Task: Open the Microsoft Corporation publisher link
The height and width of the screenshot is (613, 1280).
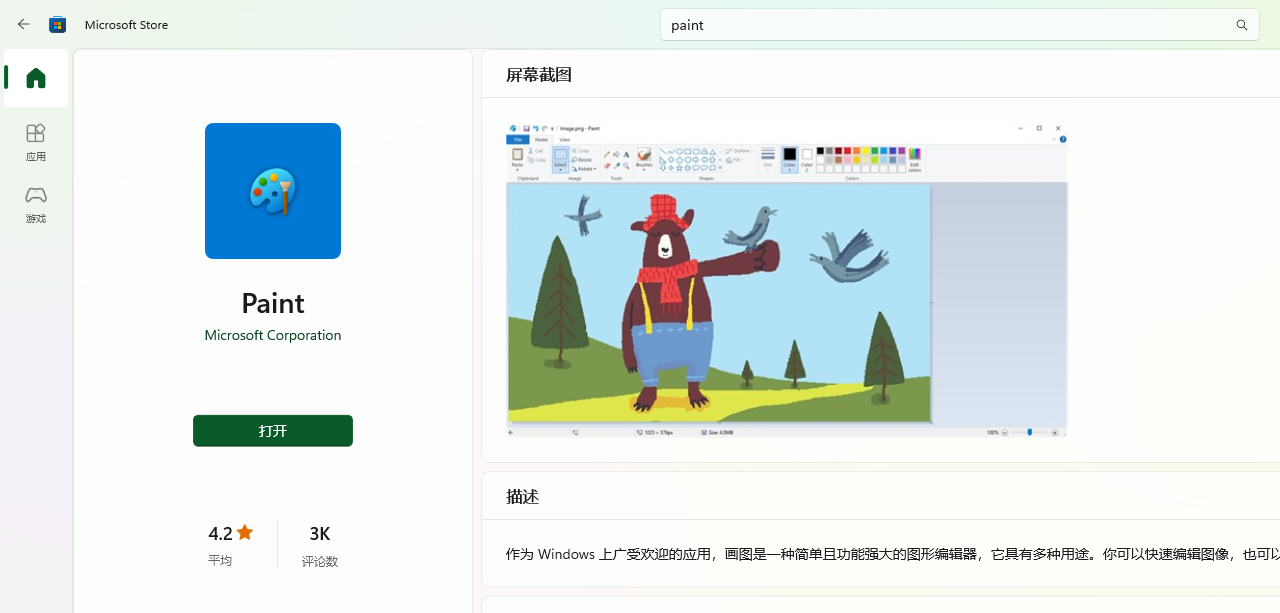Action: coord(273,335)
